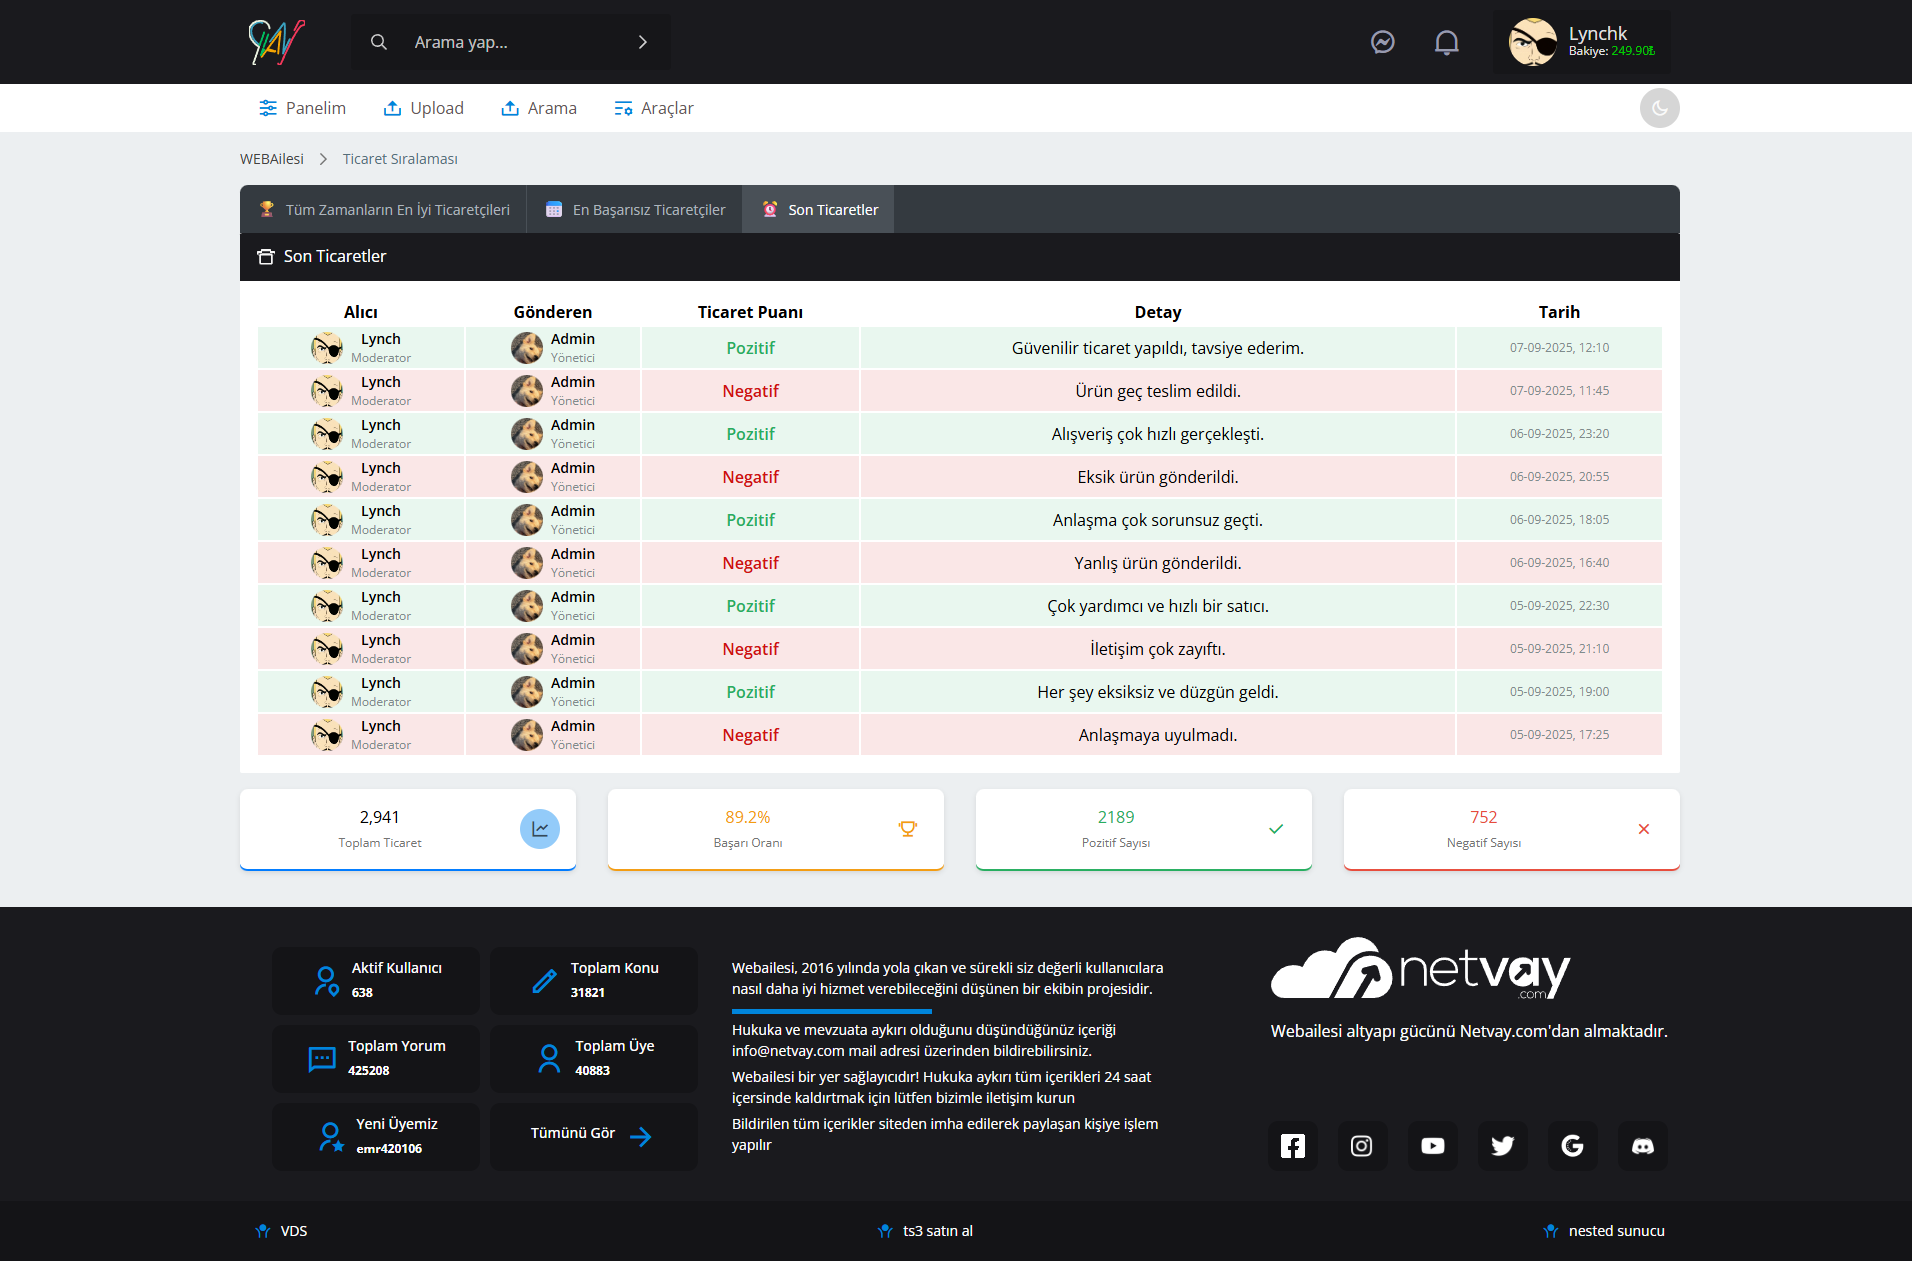This screenshot has height=1261, width=1912.
Task: Click the Lynchk username in the header
Action: pos(1598,33)
